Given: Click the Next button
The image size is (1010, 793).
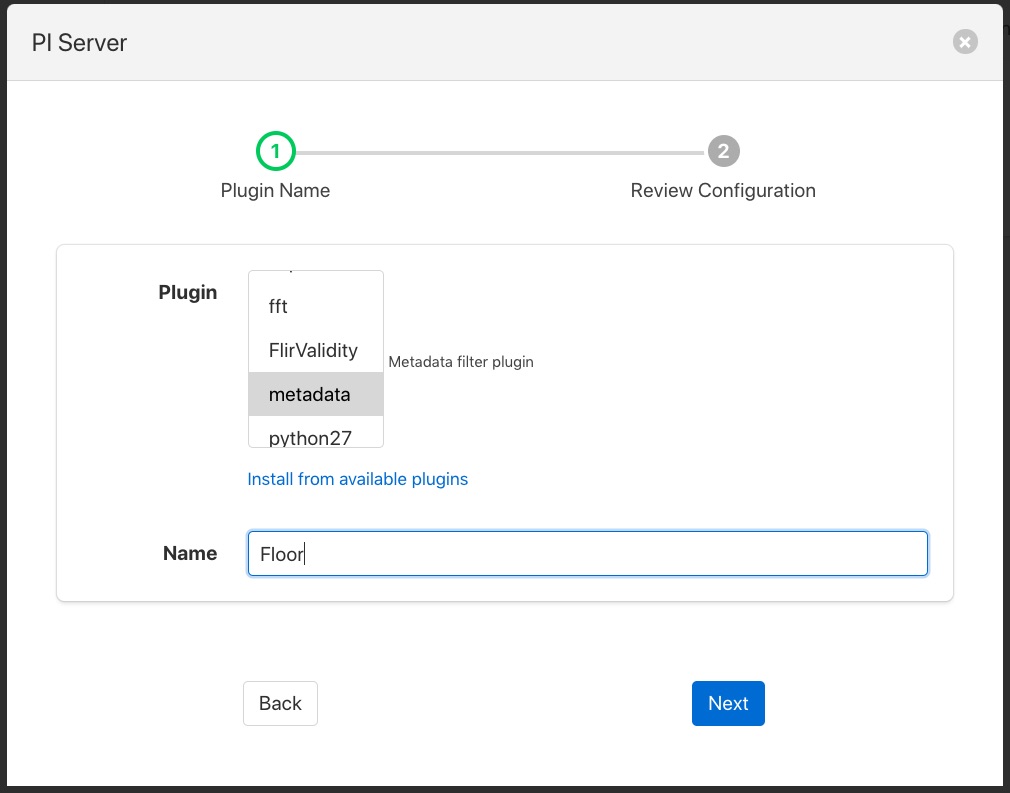Looking at the screenshot, I should tap(728, 703).
